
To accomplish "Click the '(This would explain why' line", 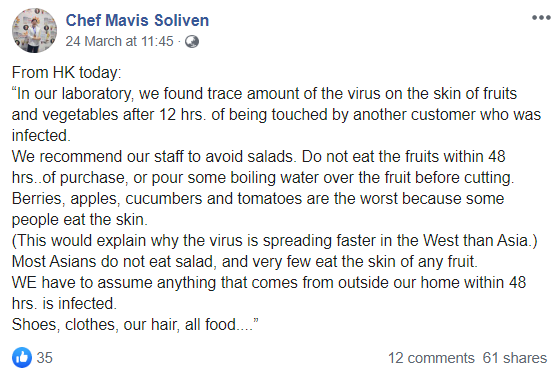I will (x=275, y=241).
